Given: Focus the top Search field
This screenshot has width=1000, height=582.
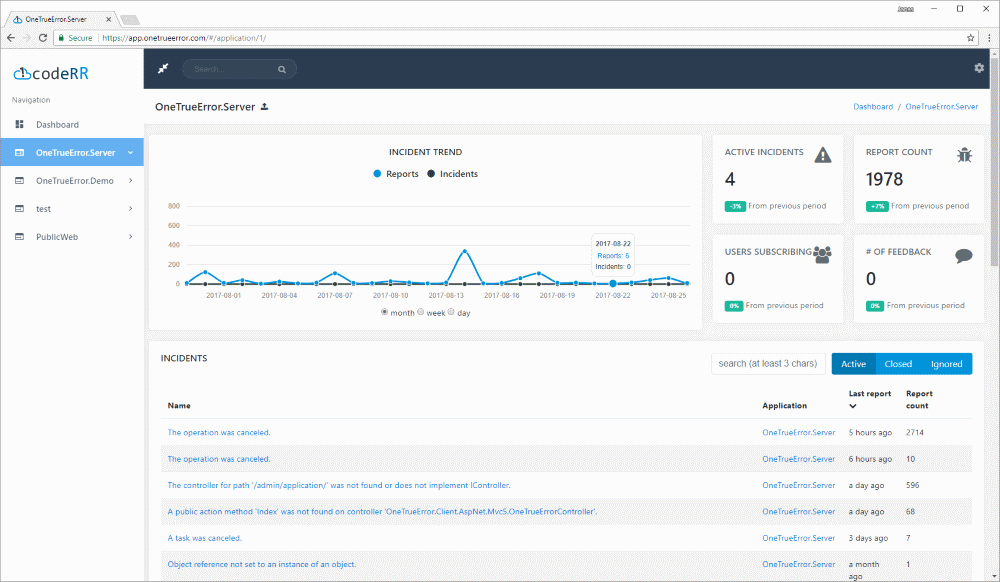Looking at the screenshot, I should click(239, 69).
